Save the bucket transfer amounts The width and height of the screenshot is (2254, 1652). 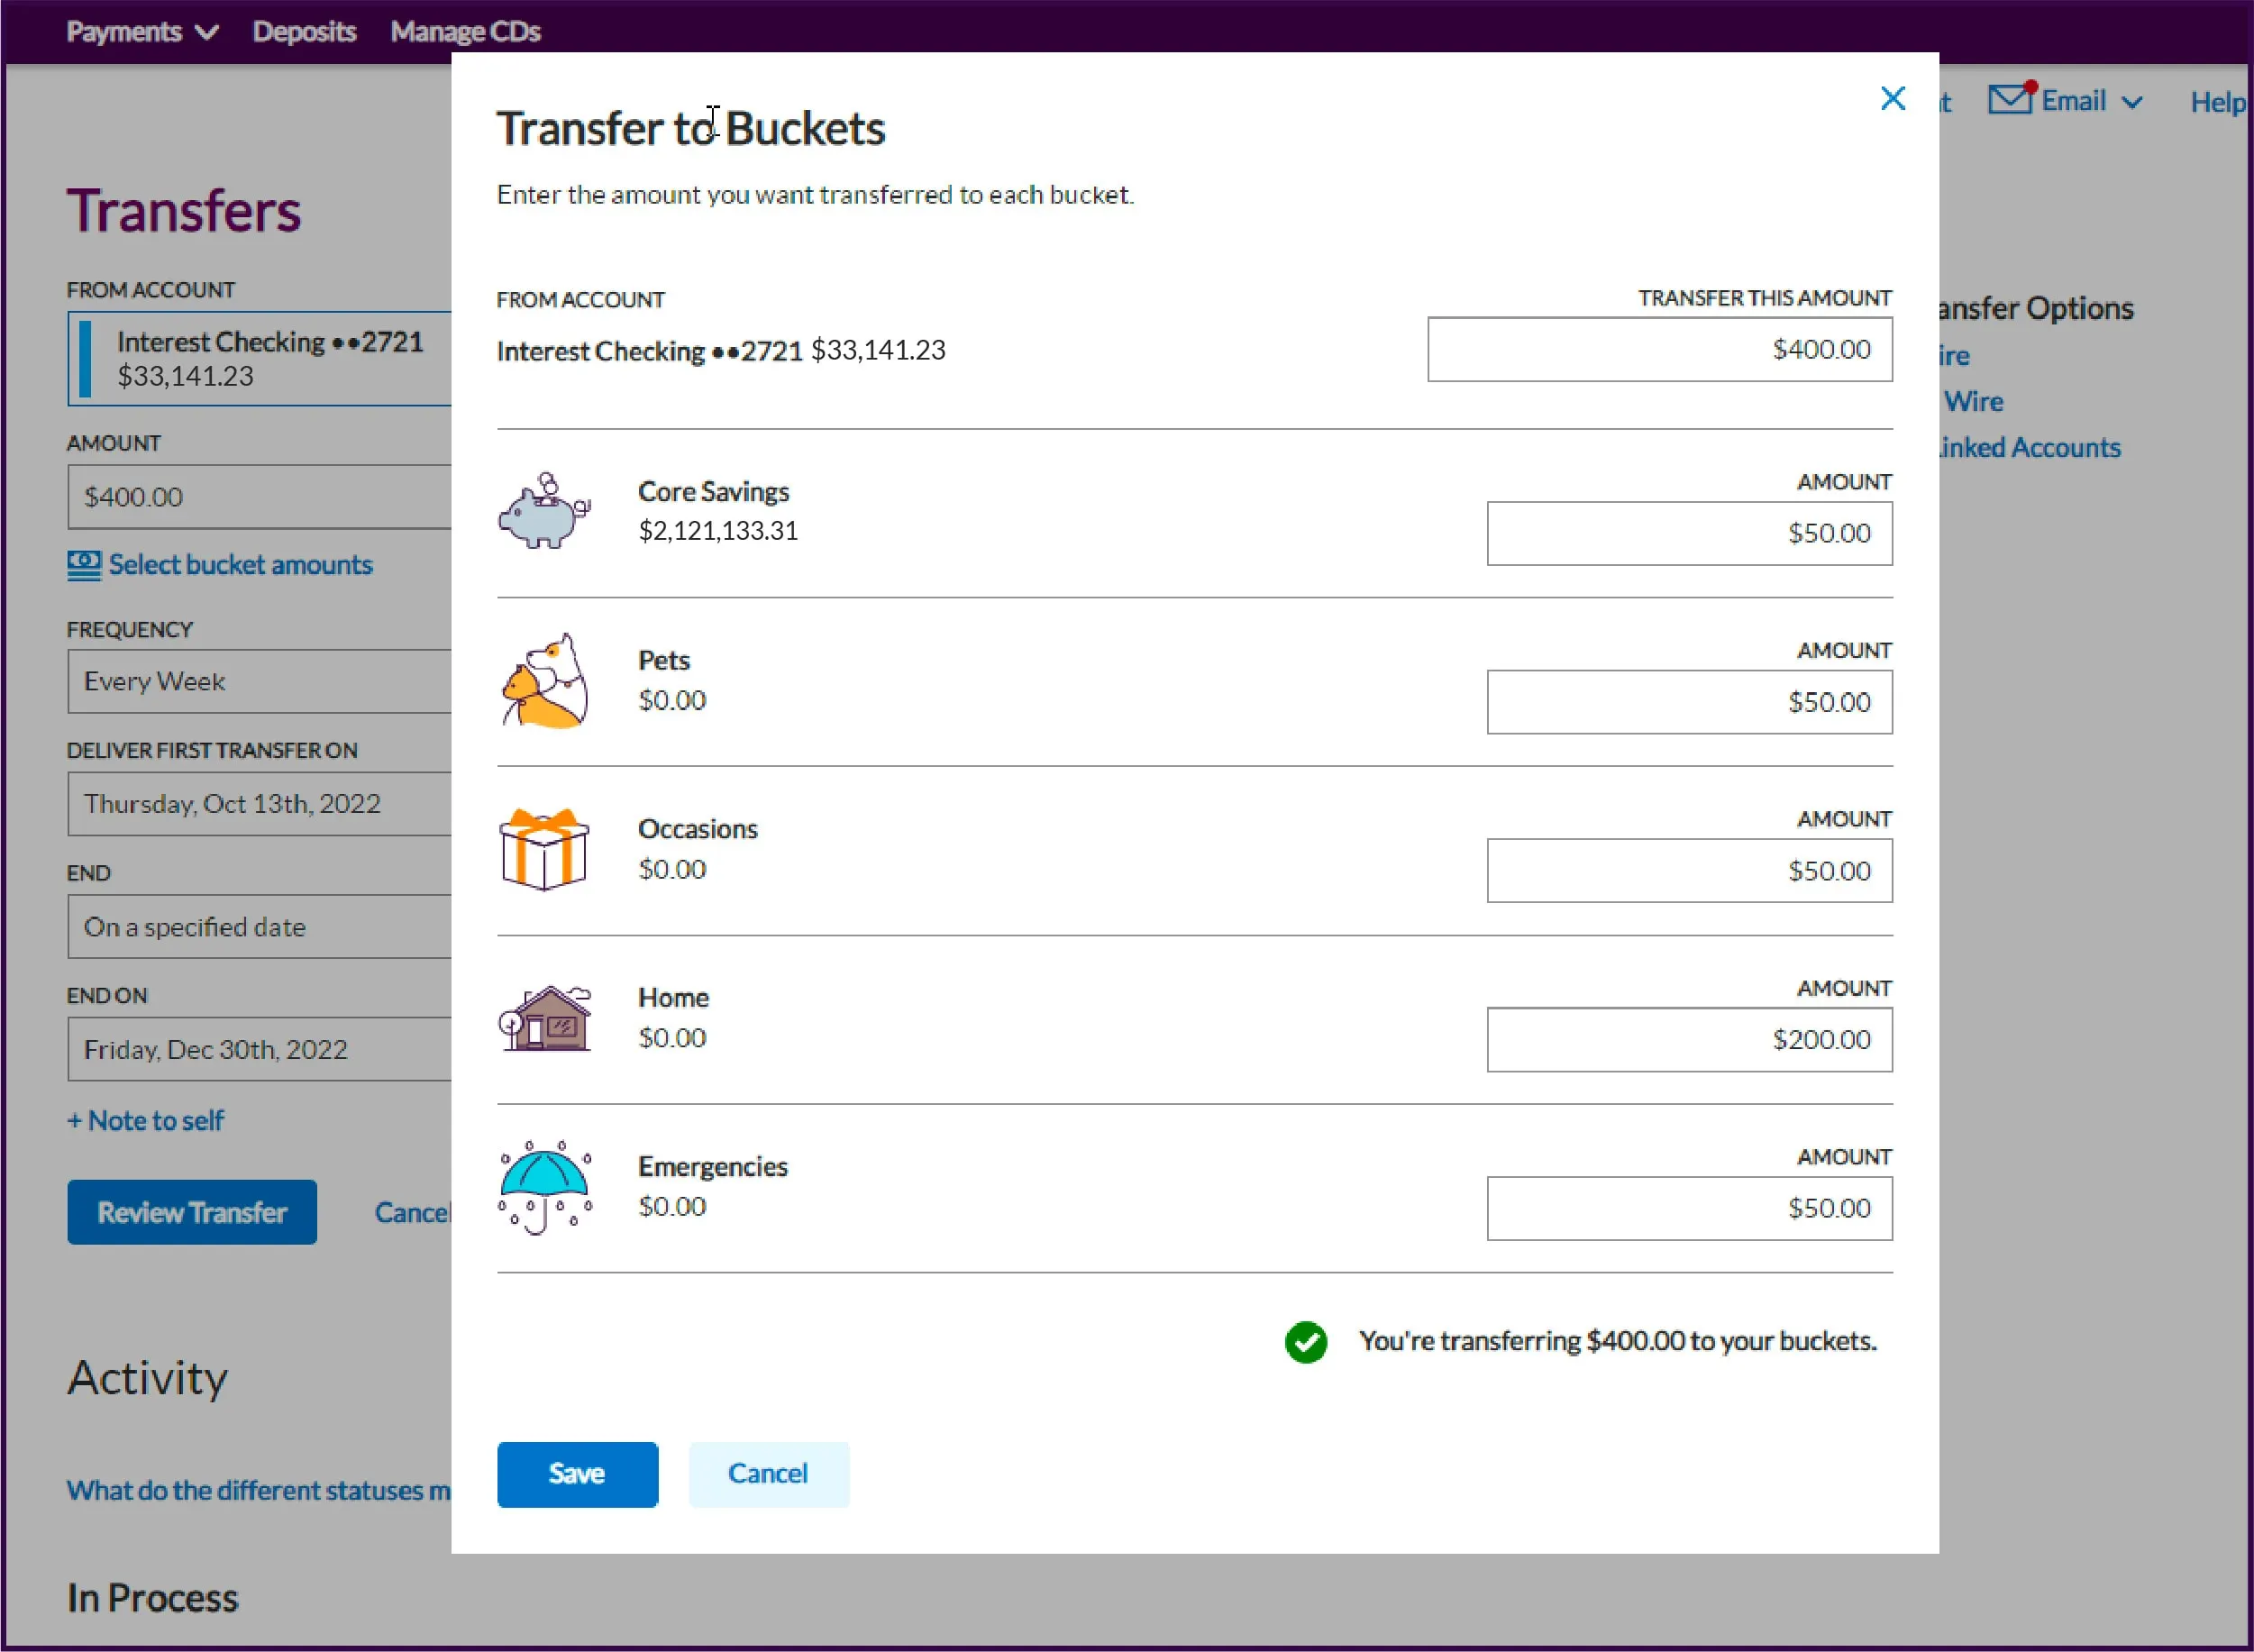tap(577, 1474)
